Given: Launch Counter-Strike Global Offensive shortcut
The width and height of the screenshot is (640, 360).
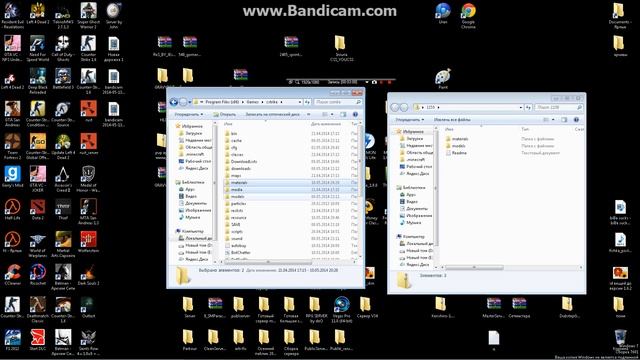Looking at the screenshot, I should coord(38,146).
